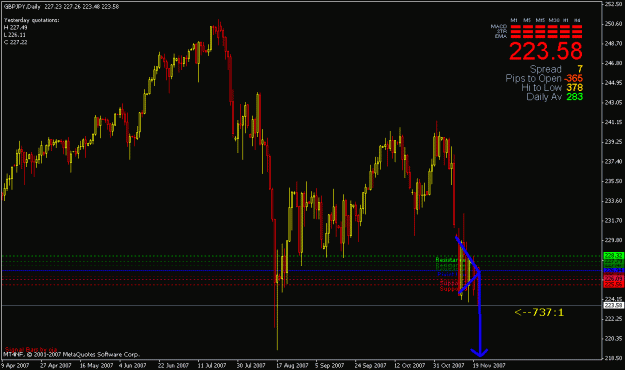Viewport: 625px width, 370px height.
Task: Click the 235.50 price axis label
Action: (613, 181)
